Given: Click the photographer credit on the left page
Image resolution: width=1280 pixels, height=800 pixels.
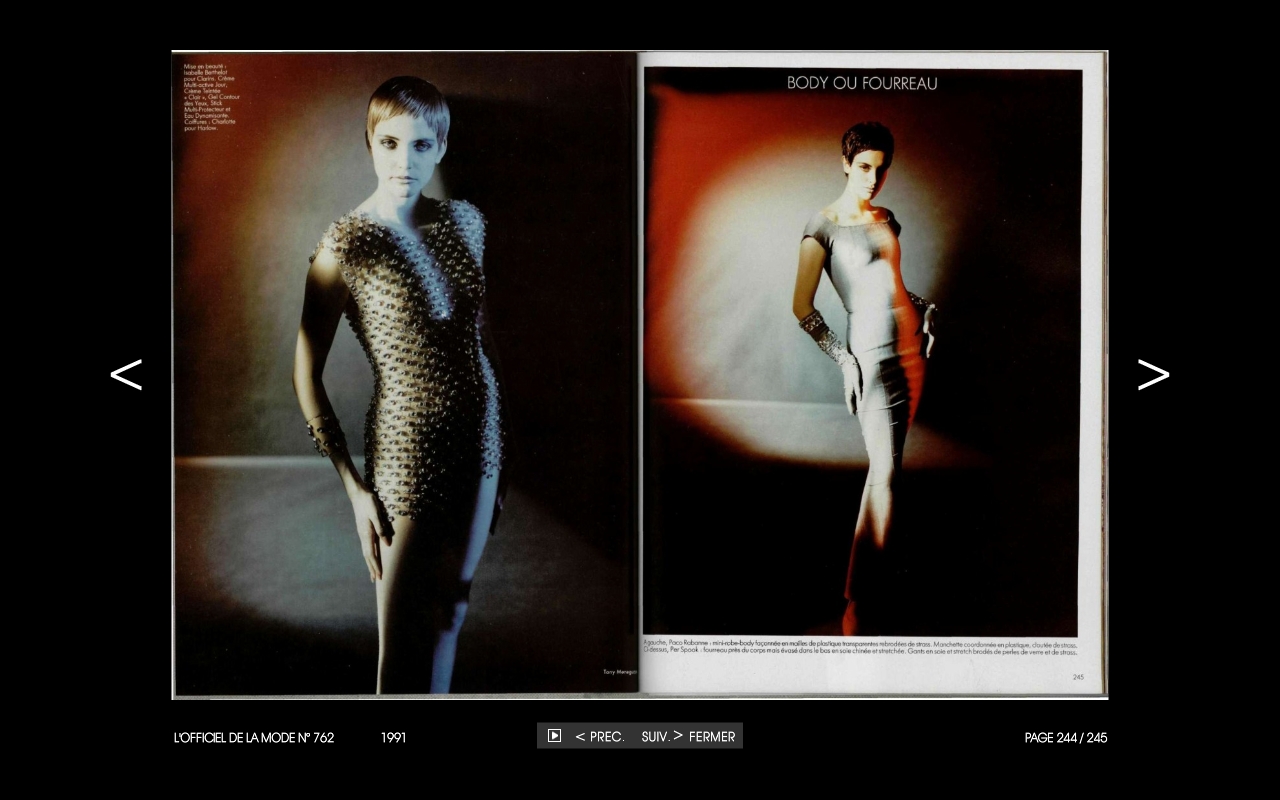Looking at the screenshot, I should click(619, 671).
